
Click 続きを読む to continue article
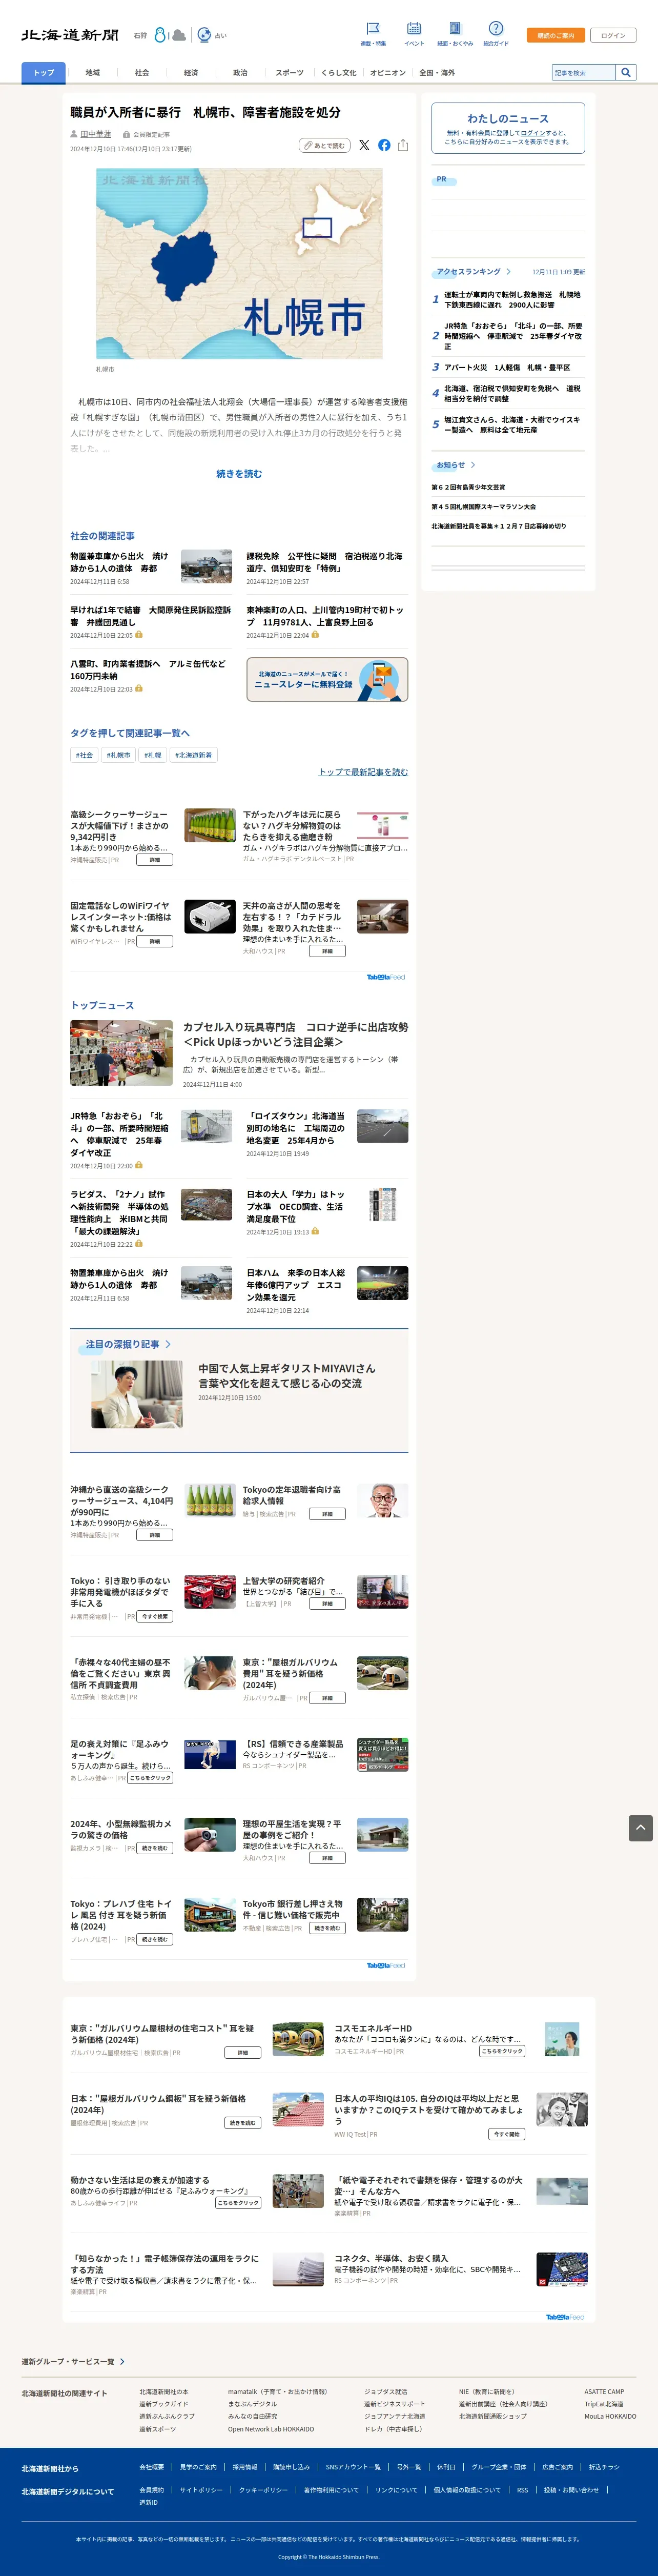[x=239, y=474]
